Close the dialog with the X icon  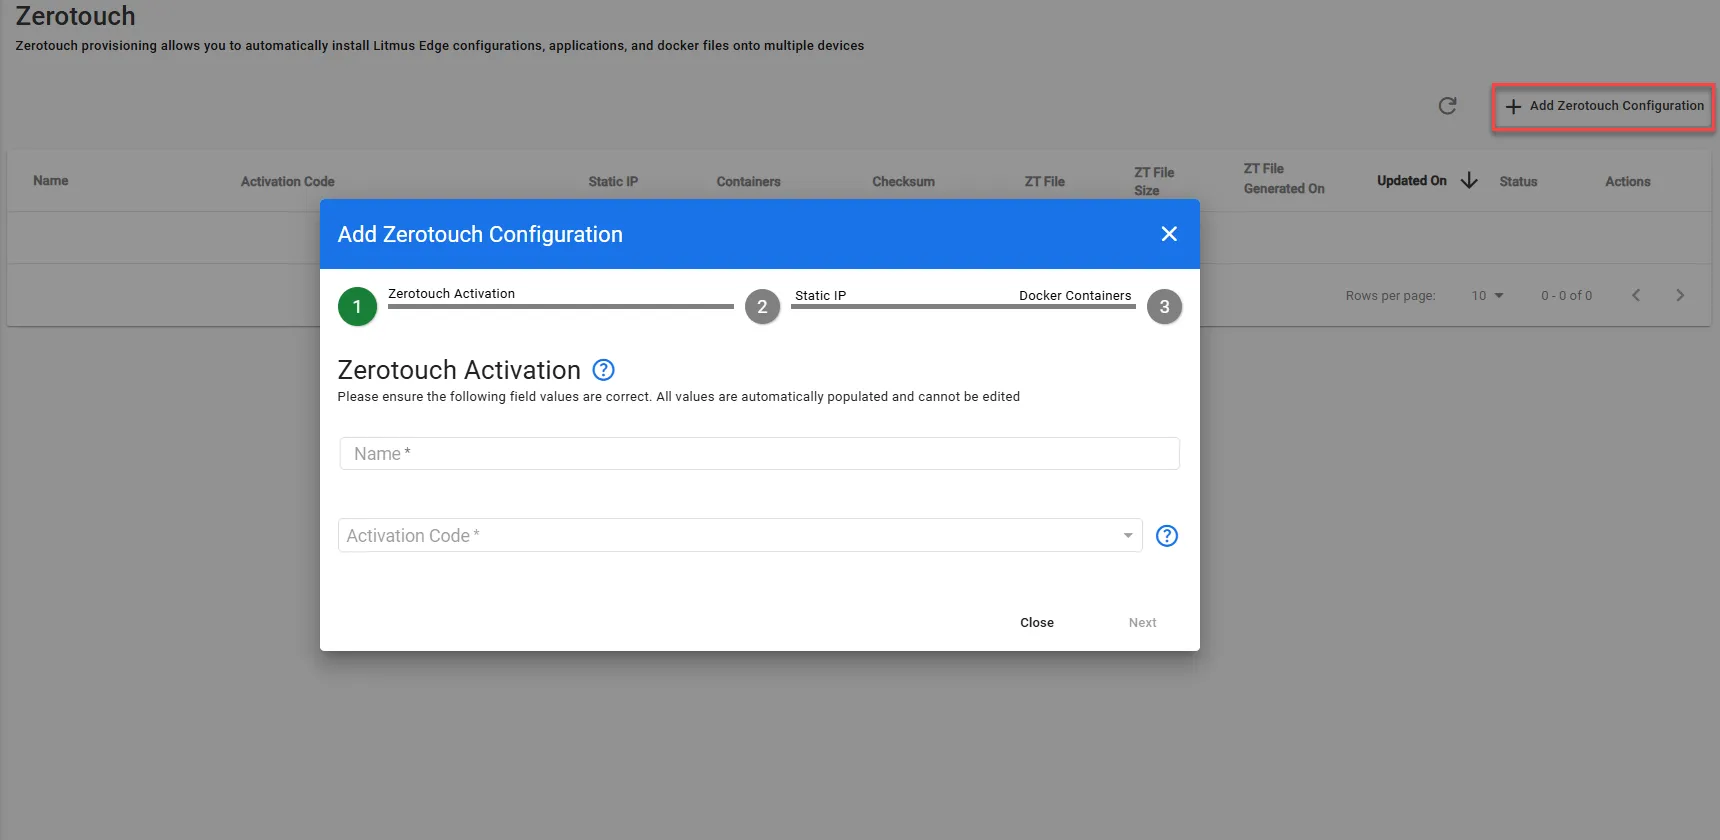pos(1169,234)
